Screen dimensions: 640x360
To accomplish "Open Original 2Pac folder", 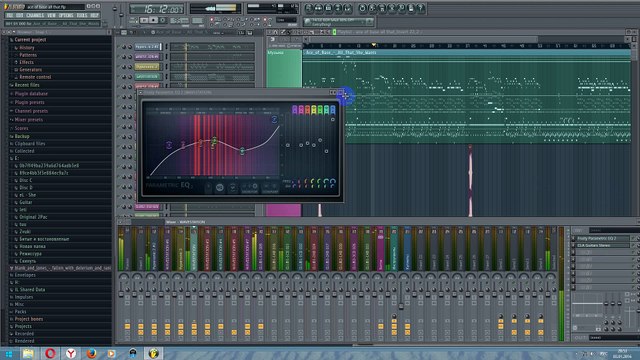I will 33,217.
